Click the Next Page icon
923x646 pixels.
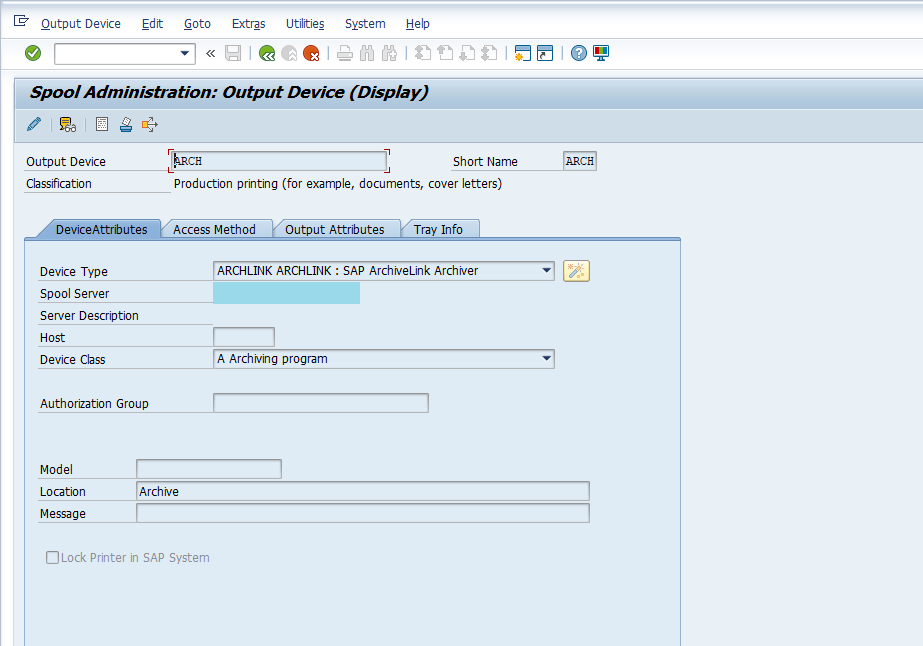(467, 54)
